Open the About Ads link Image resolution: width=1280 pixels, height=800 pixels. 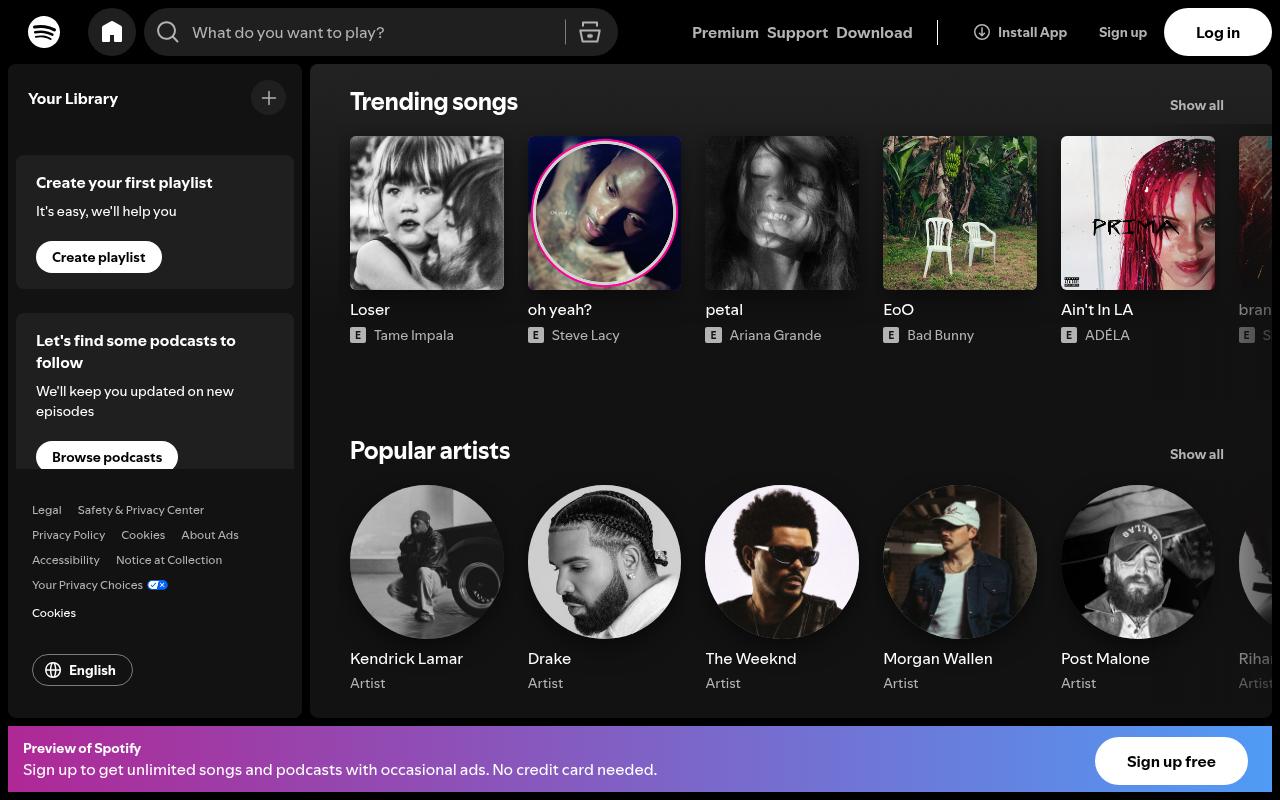(210, 535)
